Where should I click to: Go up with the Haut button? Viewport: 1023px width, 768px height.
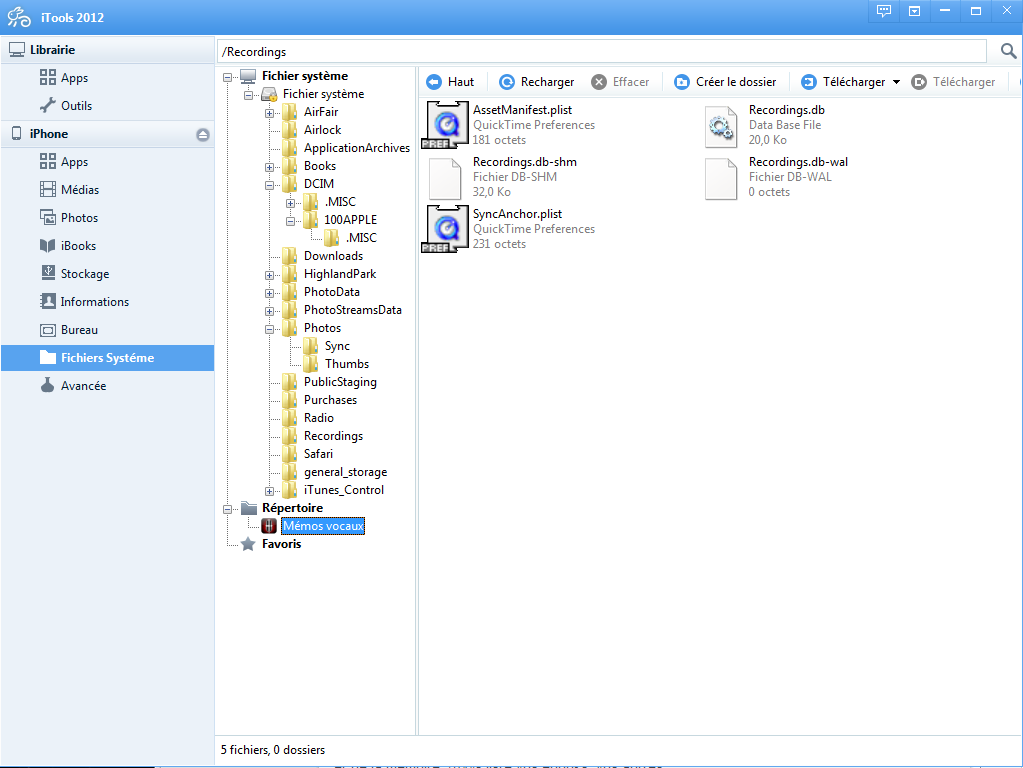tap(450, 82)
